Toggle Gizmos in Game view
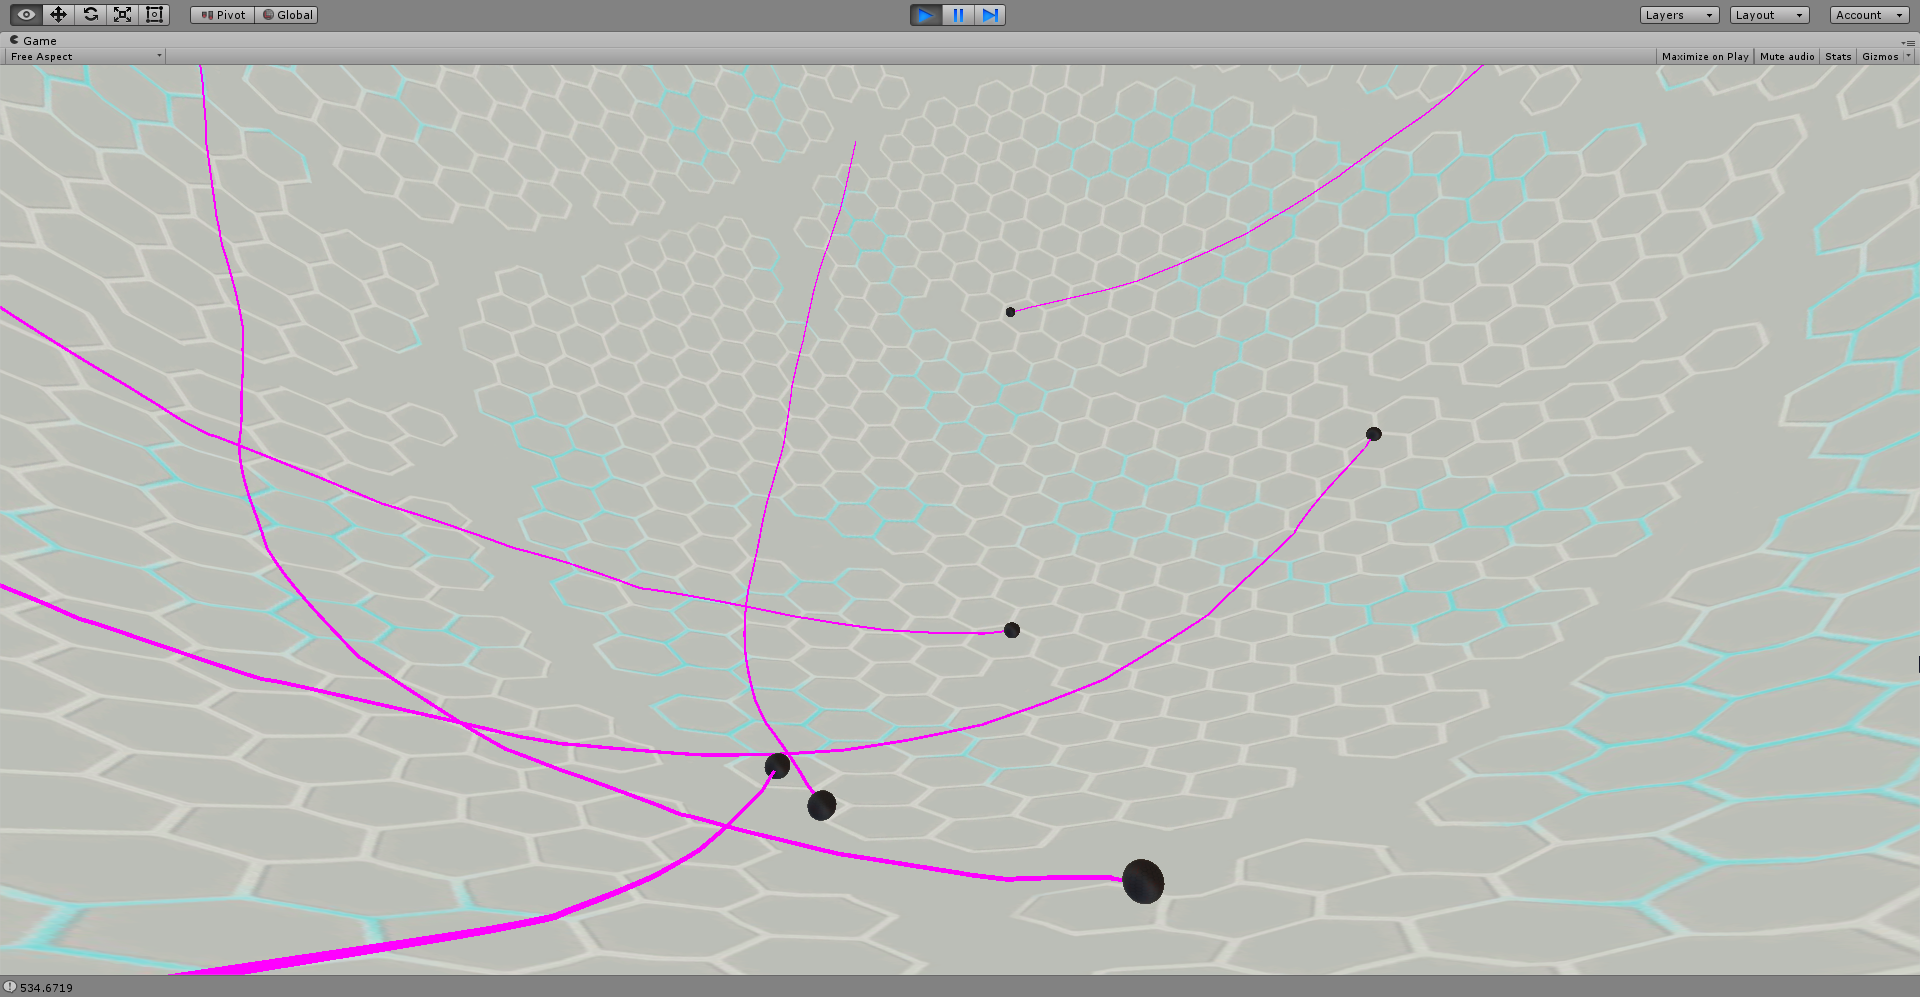This screenshot has height=997, width=1920. [x=1880, y=57]
